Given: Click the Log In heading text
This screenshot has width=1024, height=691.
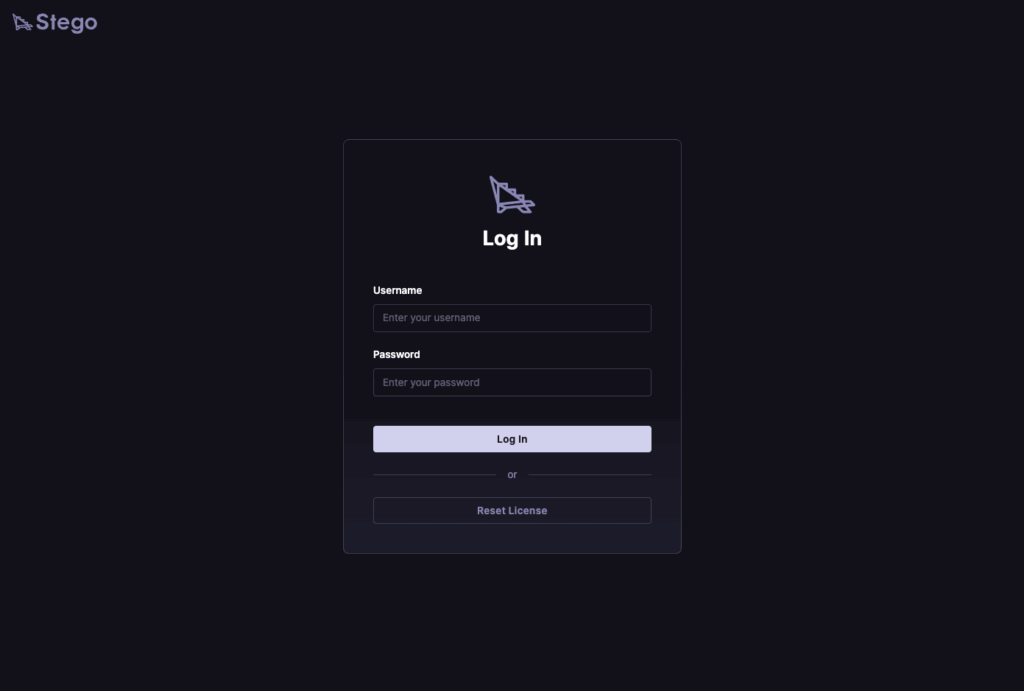Looking at the screenshot, I should [512, 238].
